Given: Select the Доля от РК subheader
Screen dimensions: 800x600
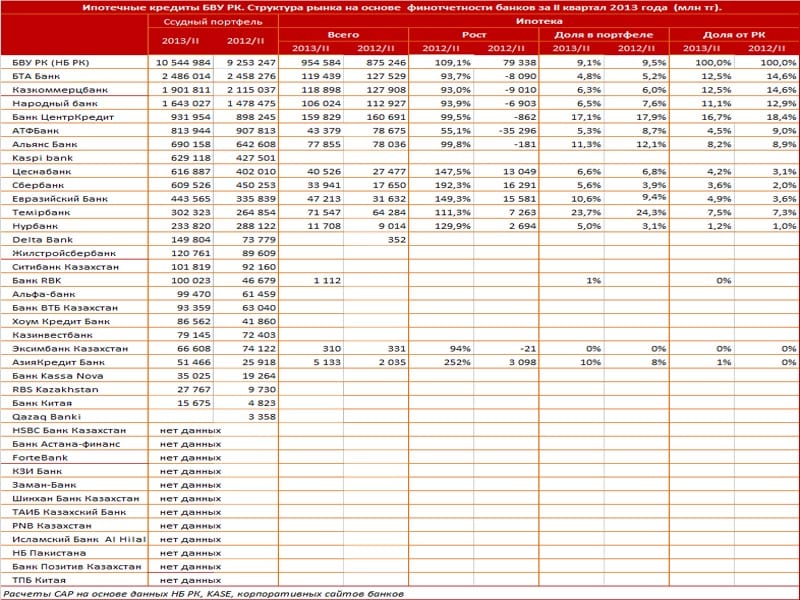Looking at the screenshot, I should point(734,35).
